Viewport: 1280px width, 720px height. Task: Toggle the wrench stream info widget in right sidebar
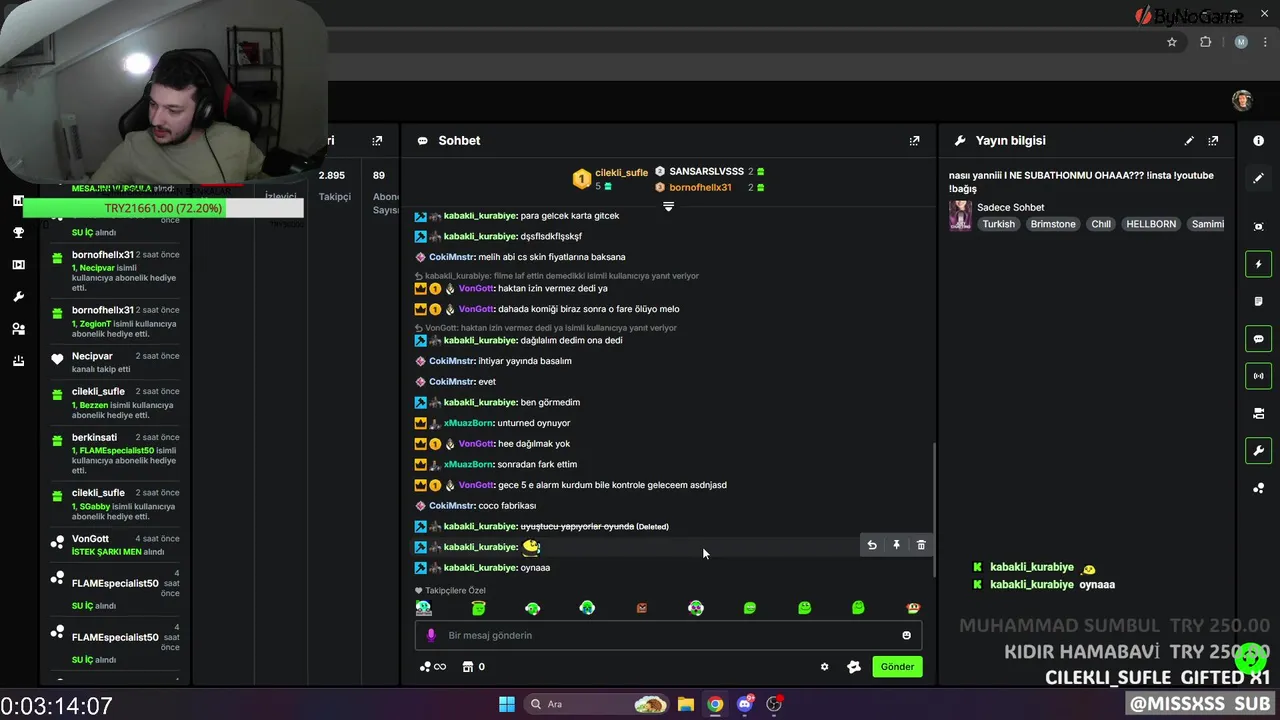(1258, 451)
